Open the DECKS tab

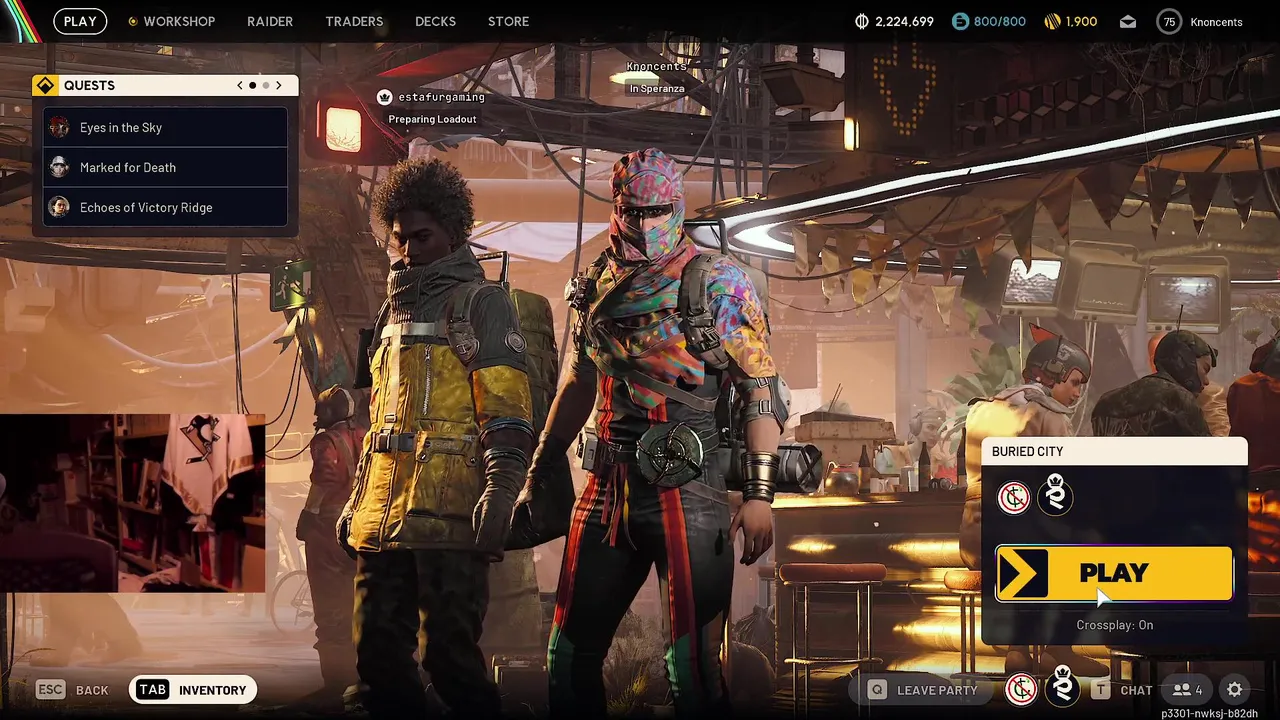click(x=435, y=21)
